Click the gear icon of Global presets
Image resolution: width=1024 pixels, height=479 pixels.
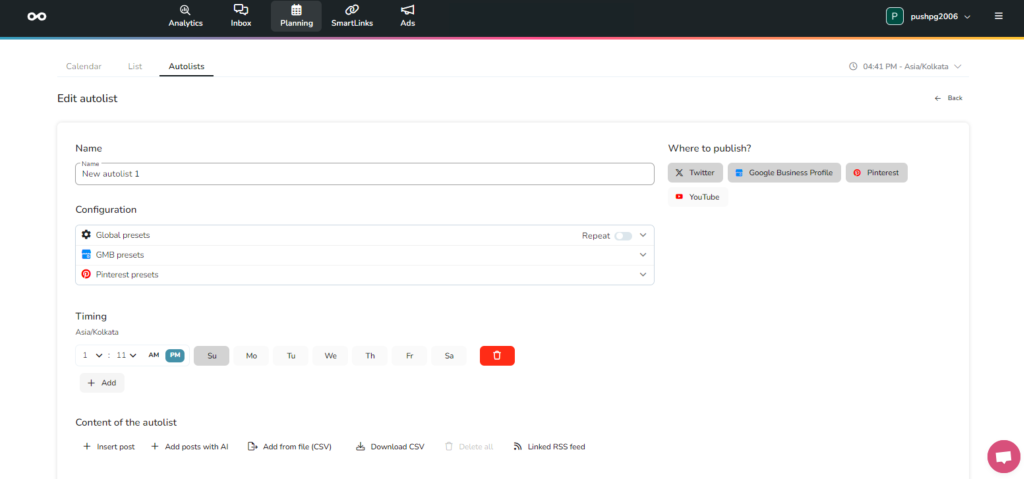(86, 235)
